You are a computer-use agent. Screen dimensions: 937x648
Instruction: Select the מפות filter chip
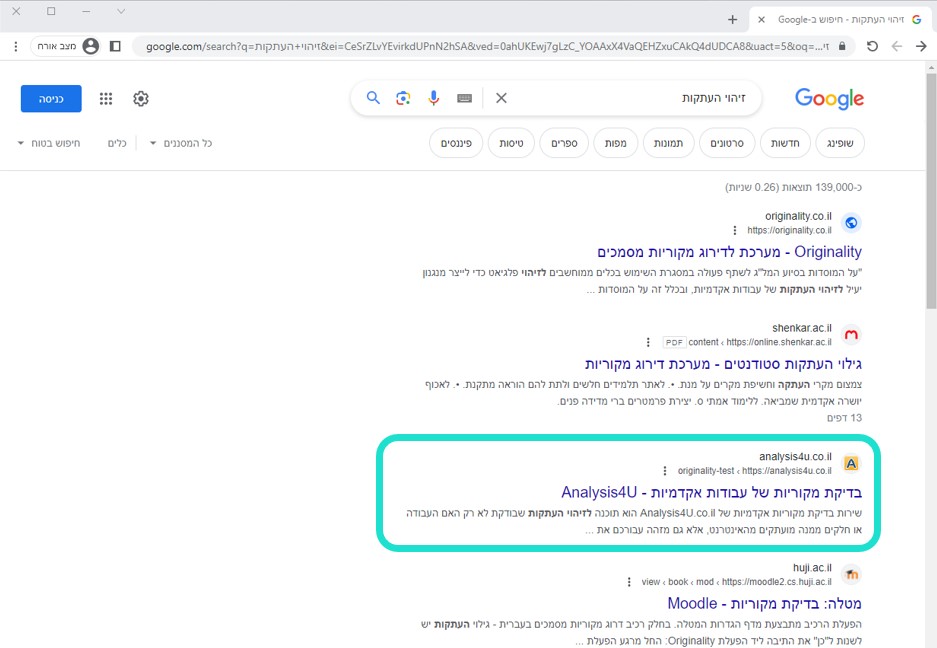click(x=616, y=143)
